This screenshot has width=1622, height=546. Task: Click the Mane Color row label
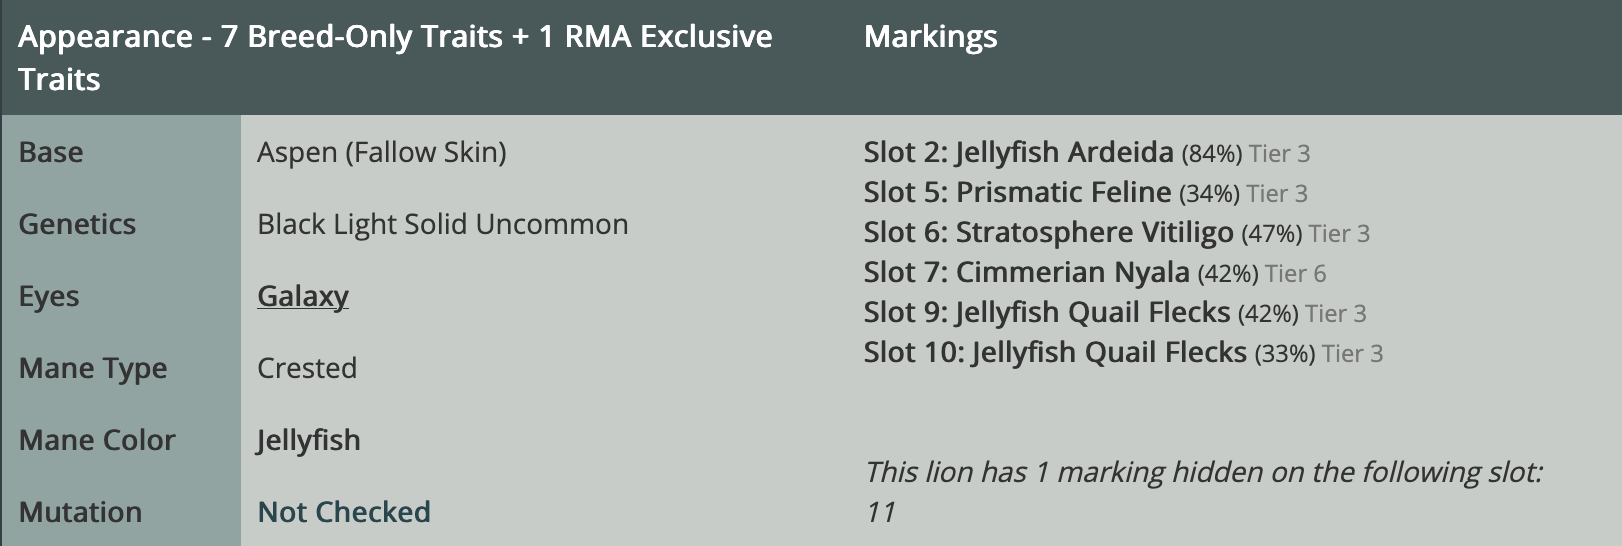[x=97, y=440]
